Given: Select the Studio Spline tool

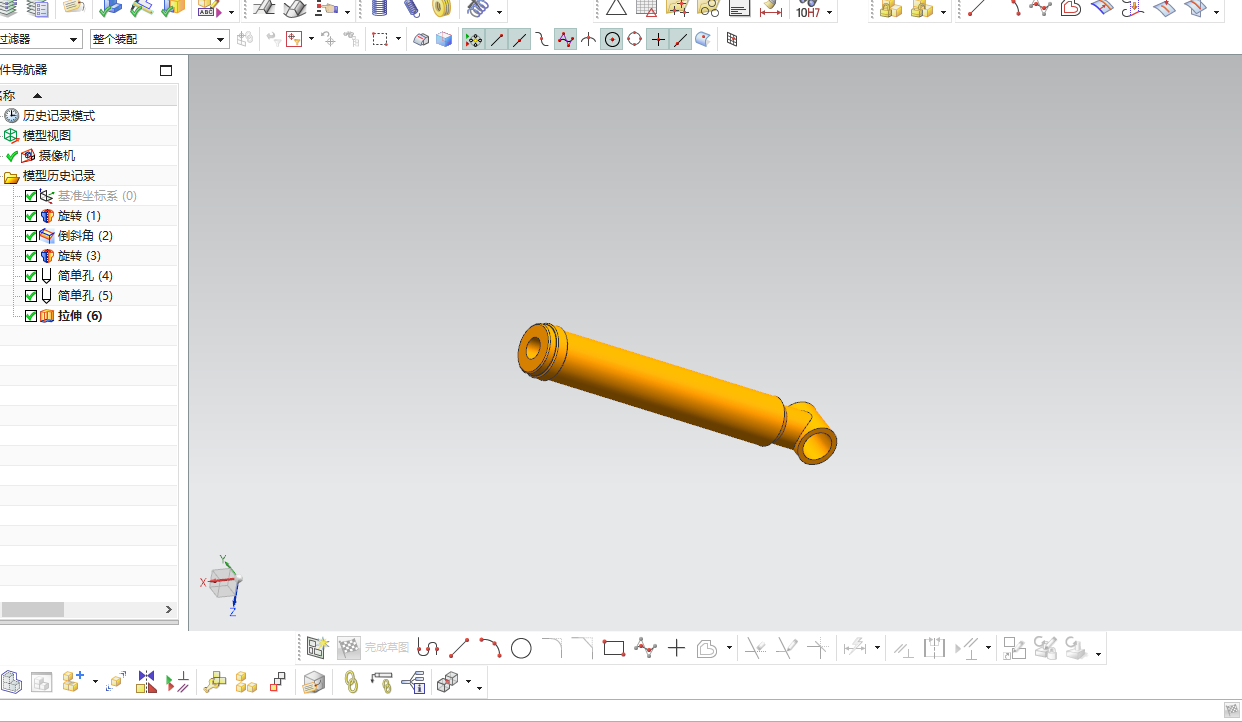Looking at the screenshot, I should (x=645, y=648).
